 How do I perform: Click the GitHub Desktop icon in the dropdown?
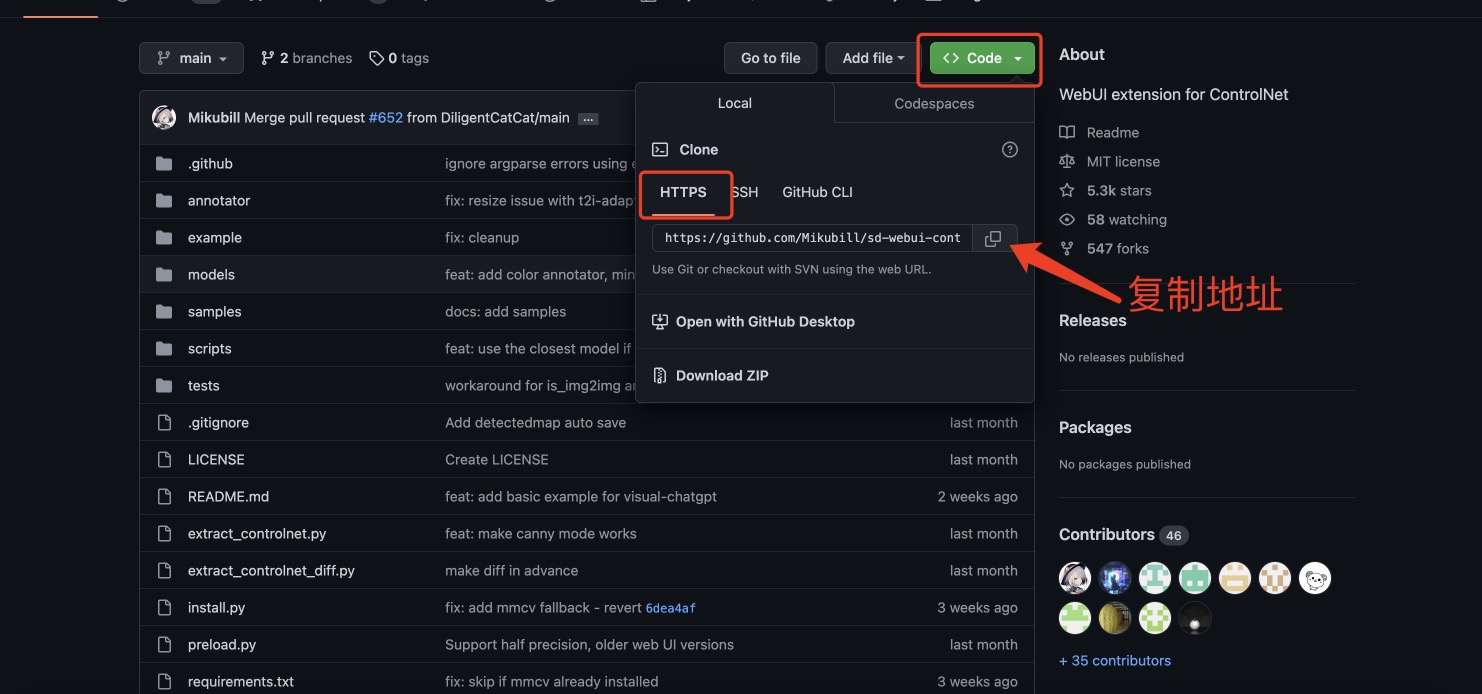point(660,321)
